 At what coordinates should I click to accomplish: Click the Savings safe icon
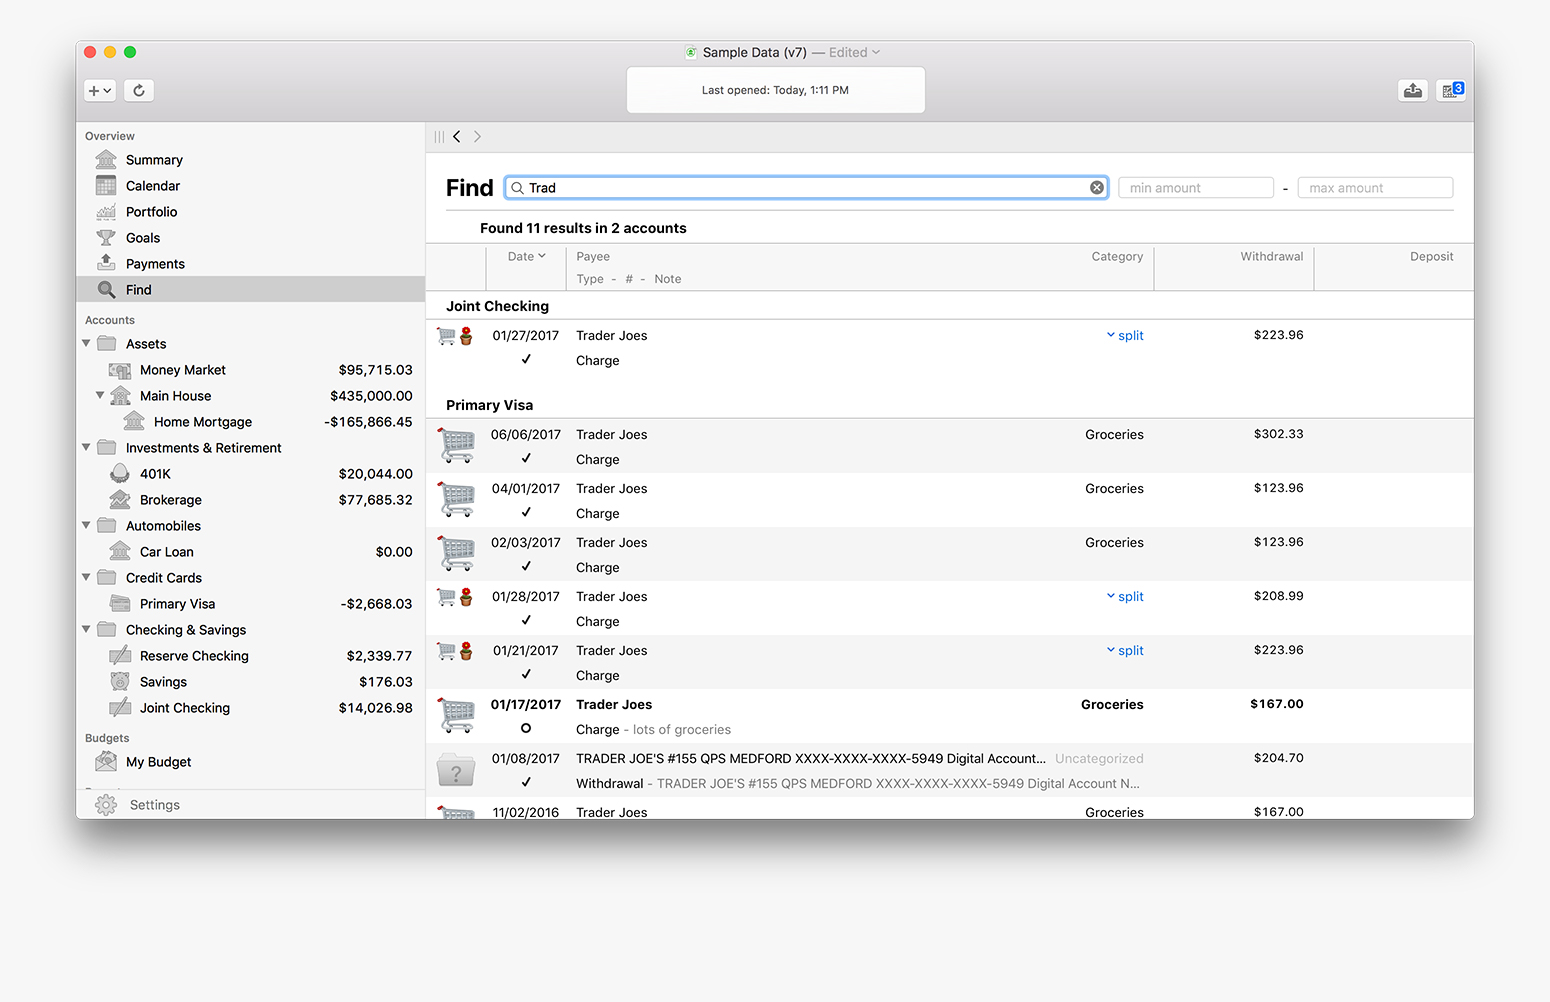120,682
